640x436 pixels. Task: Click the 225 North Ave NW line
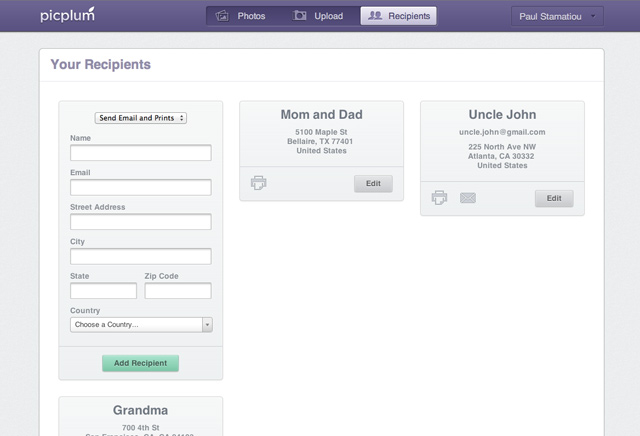point(502,147)
